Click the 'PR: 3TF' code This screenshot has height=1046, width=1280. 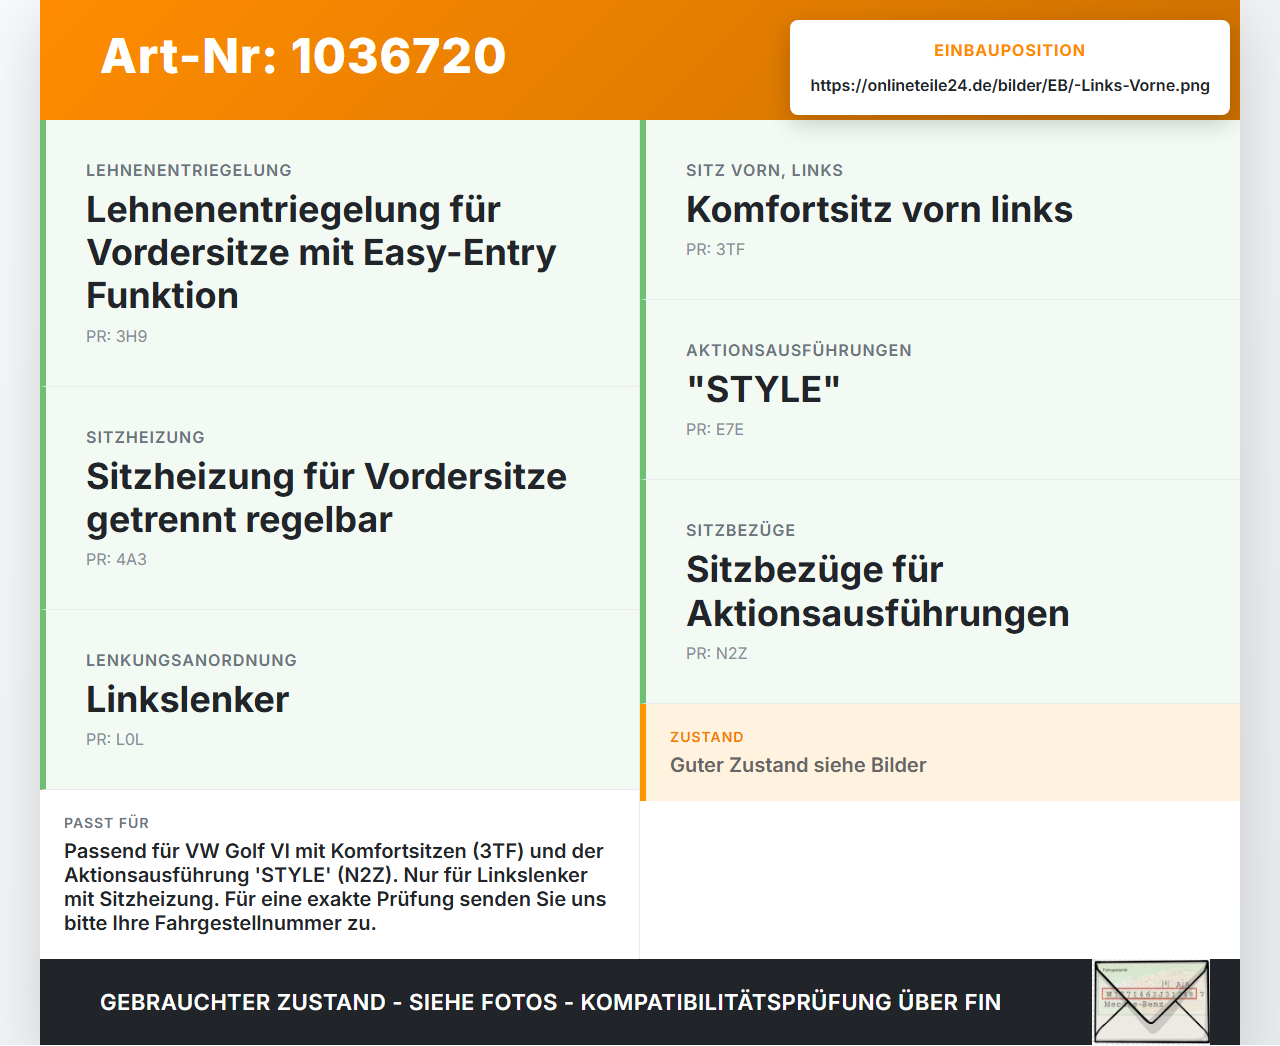click(716, 250)
